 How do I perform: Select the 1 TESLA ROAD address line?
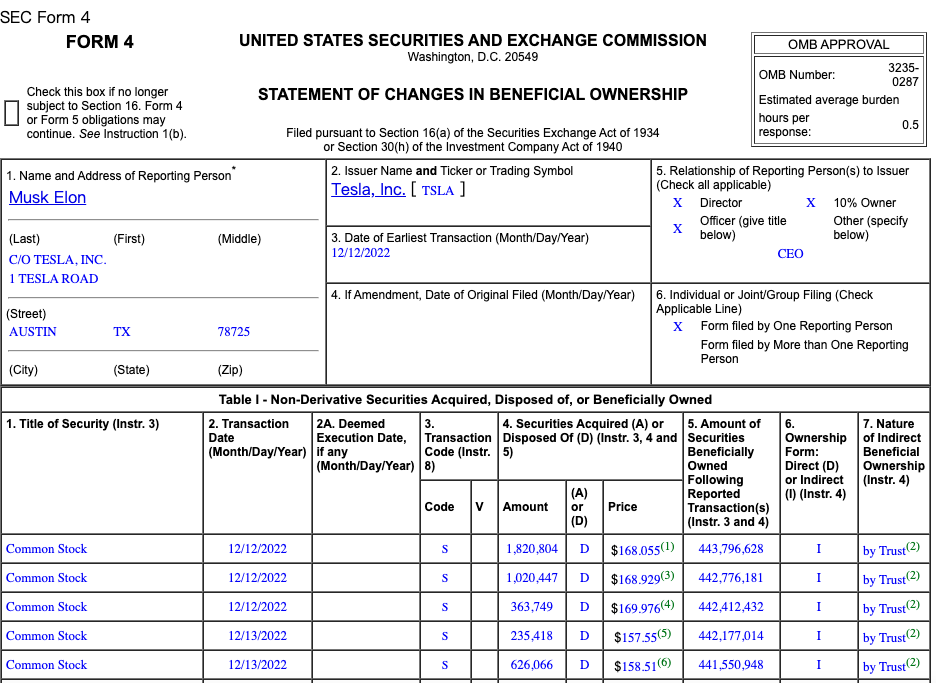[54, 279]
